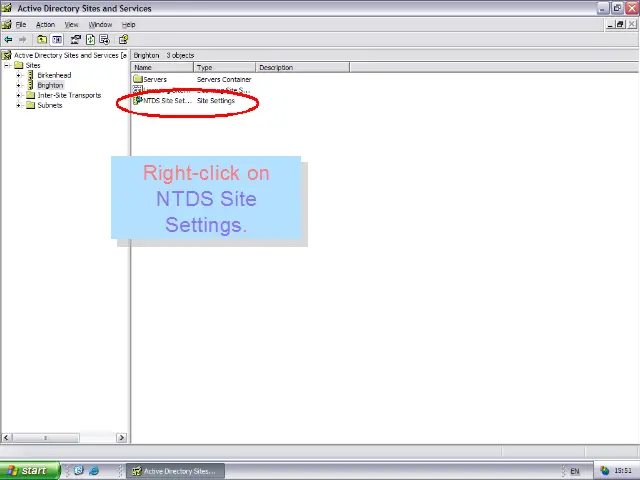
Task: Click the Properties toolbar icon
Action: tap(76, 40)
